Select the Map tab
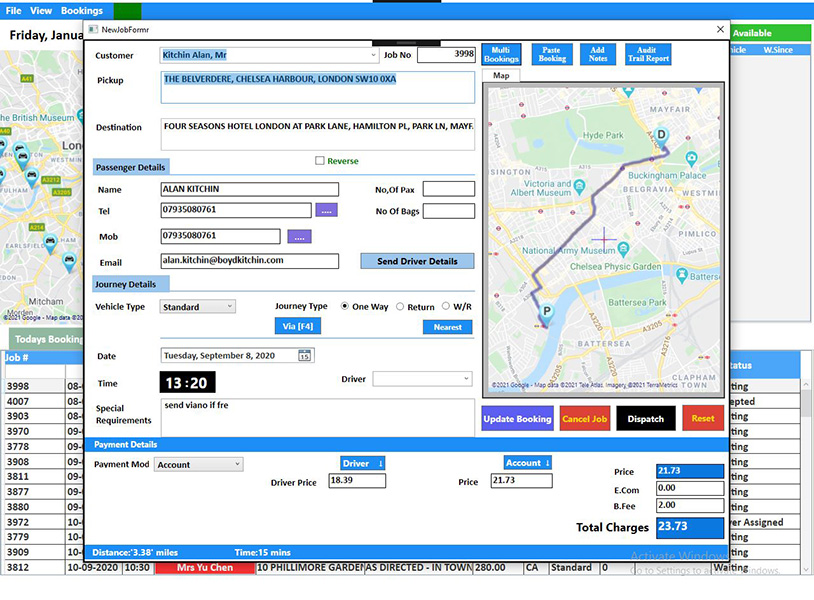Screen dimensions: 814x600 click(x=501, y=75)
